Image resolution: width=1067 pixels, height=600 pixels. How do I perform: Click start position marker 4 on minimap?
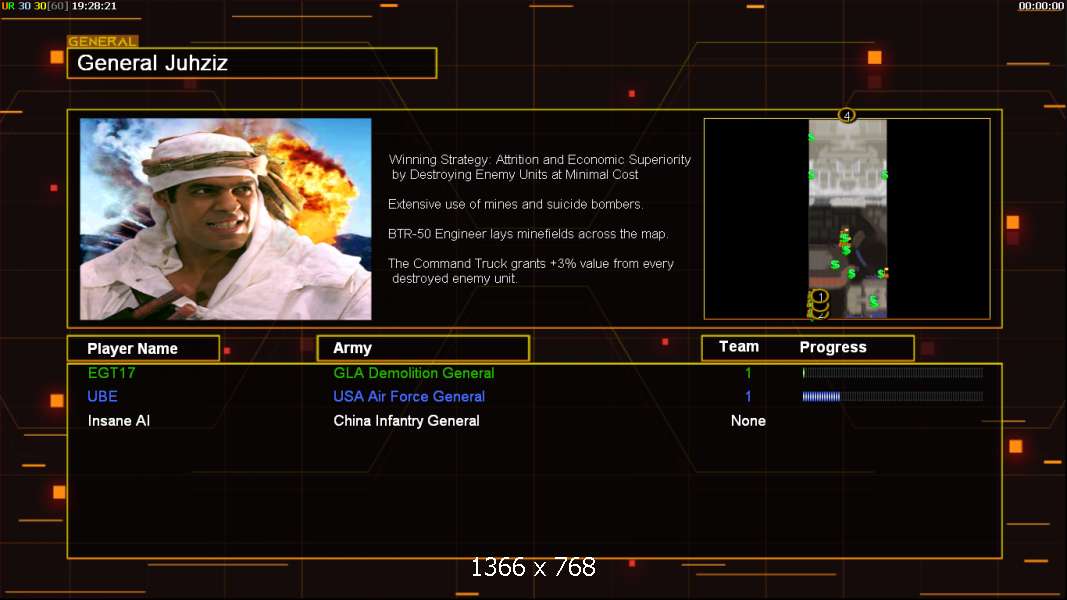(x=847, y=115)
